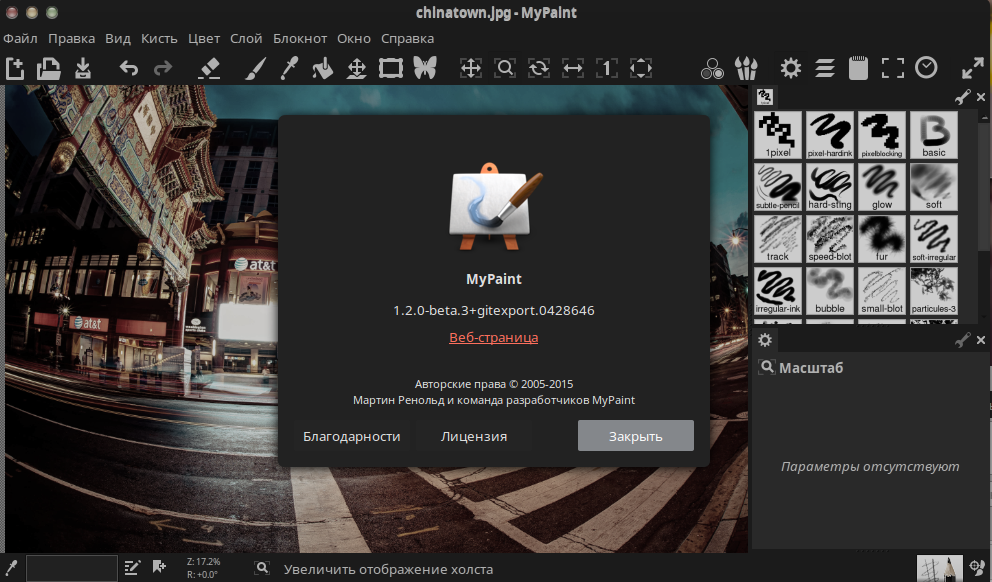Close the tool options panel

point(981,340)
